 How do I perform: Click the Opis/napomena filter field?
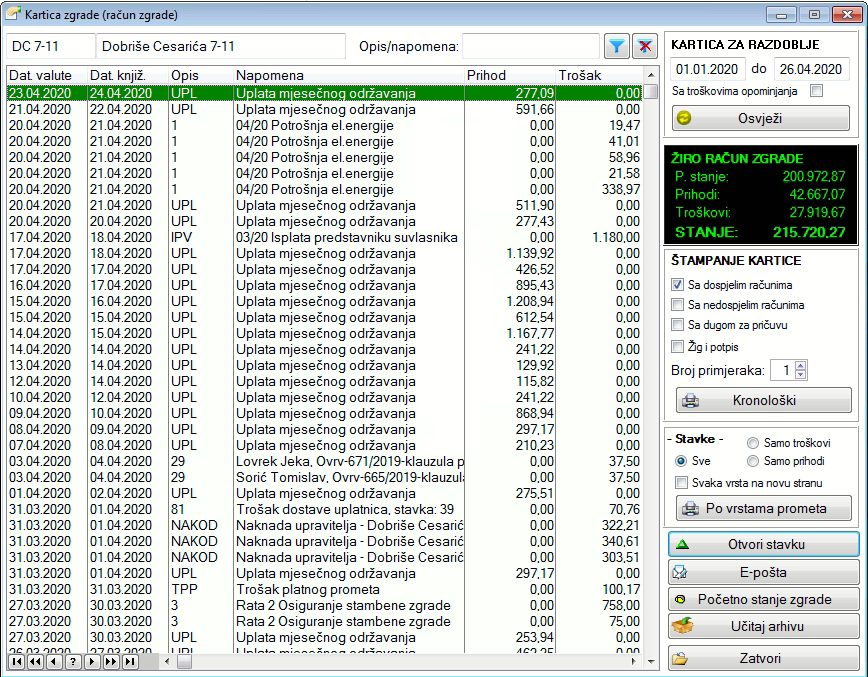[x=530, y=46]
